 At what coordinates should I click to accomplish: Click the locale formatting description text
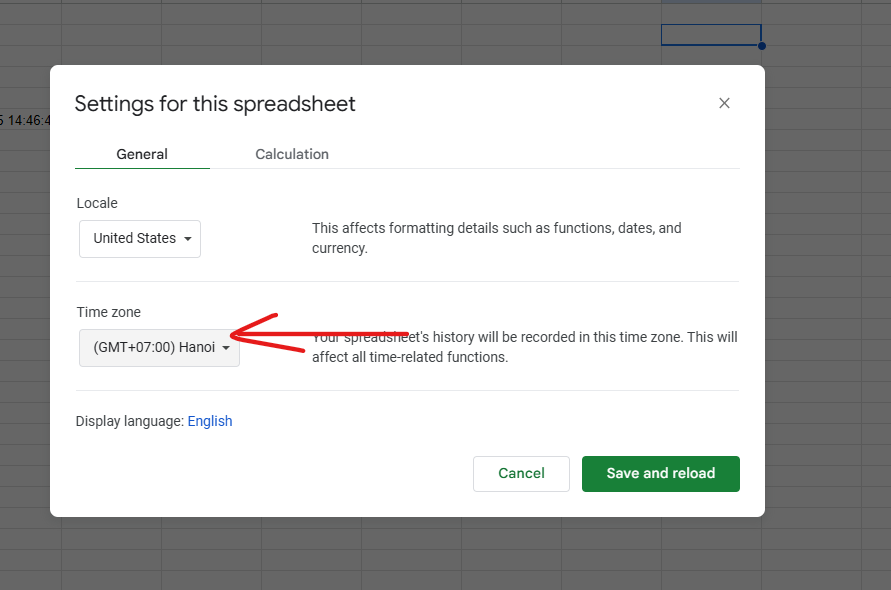click(496, 238)
